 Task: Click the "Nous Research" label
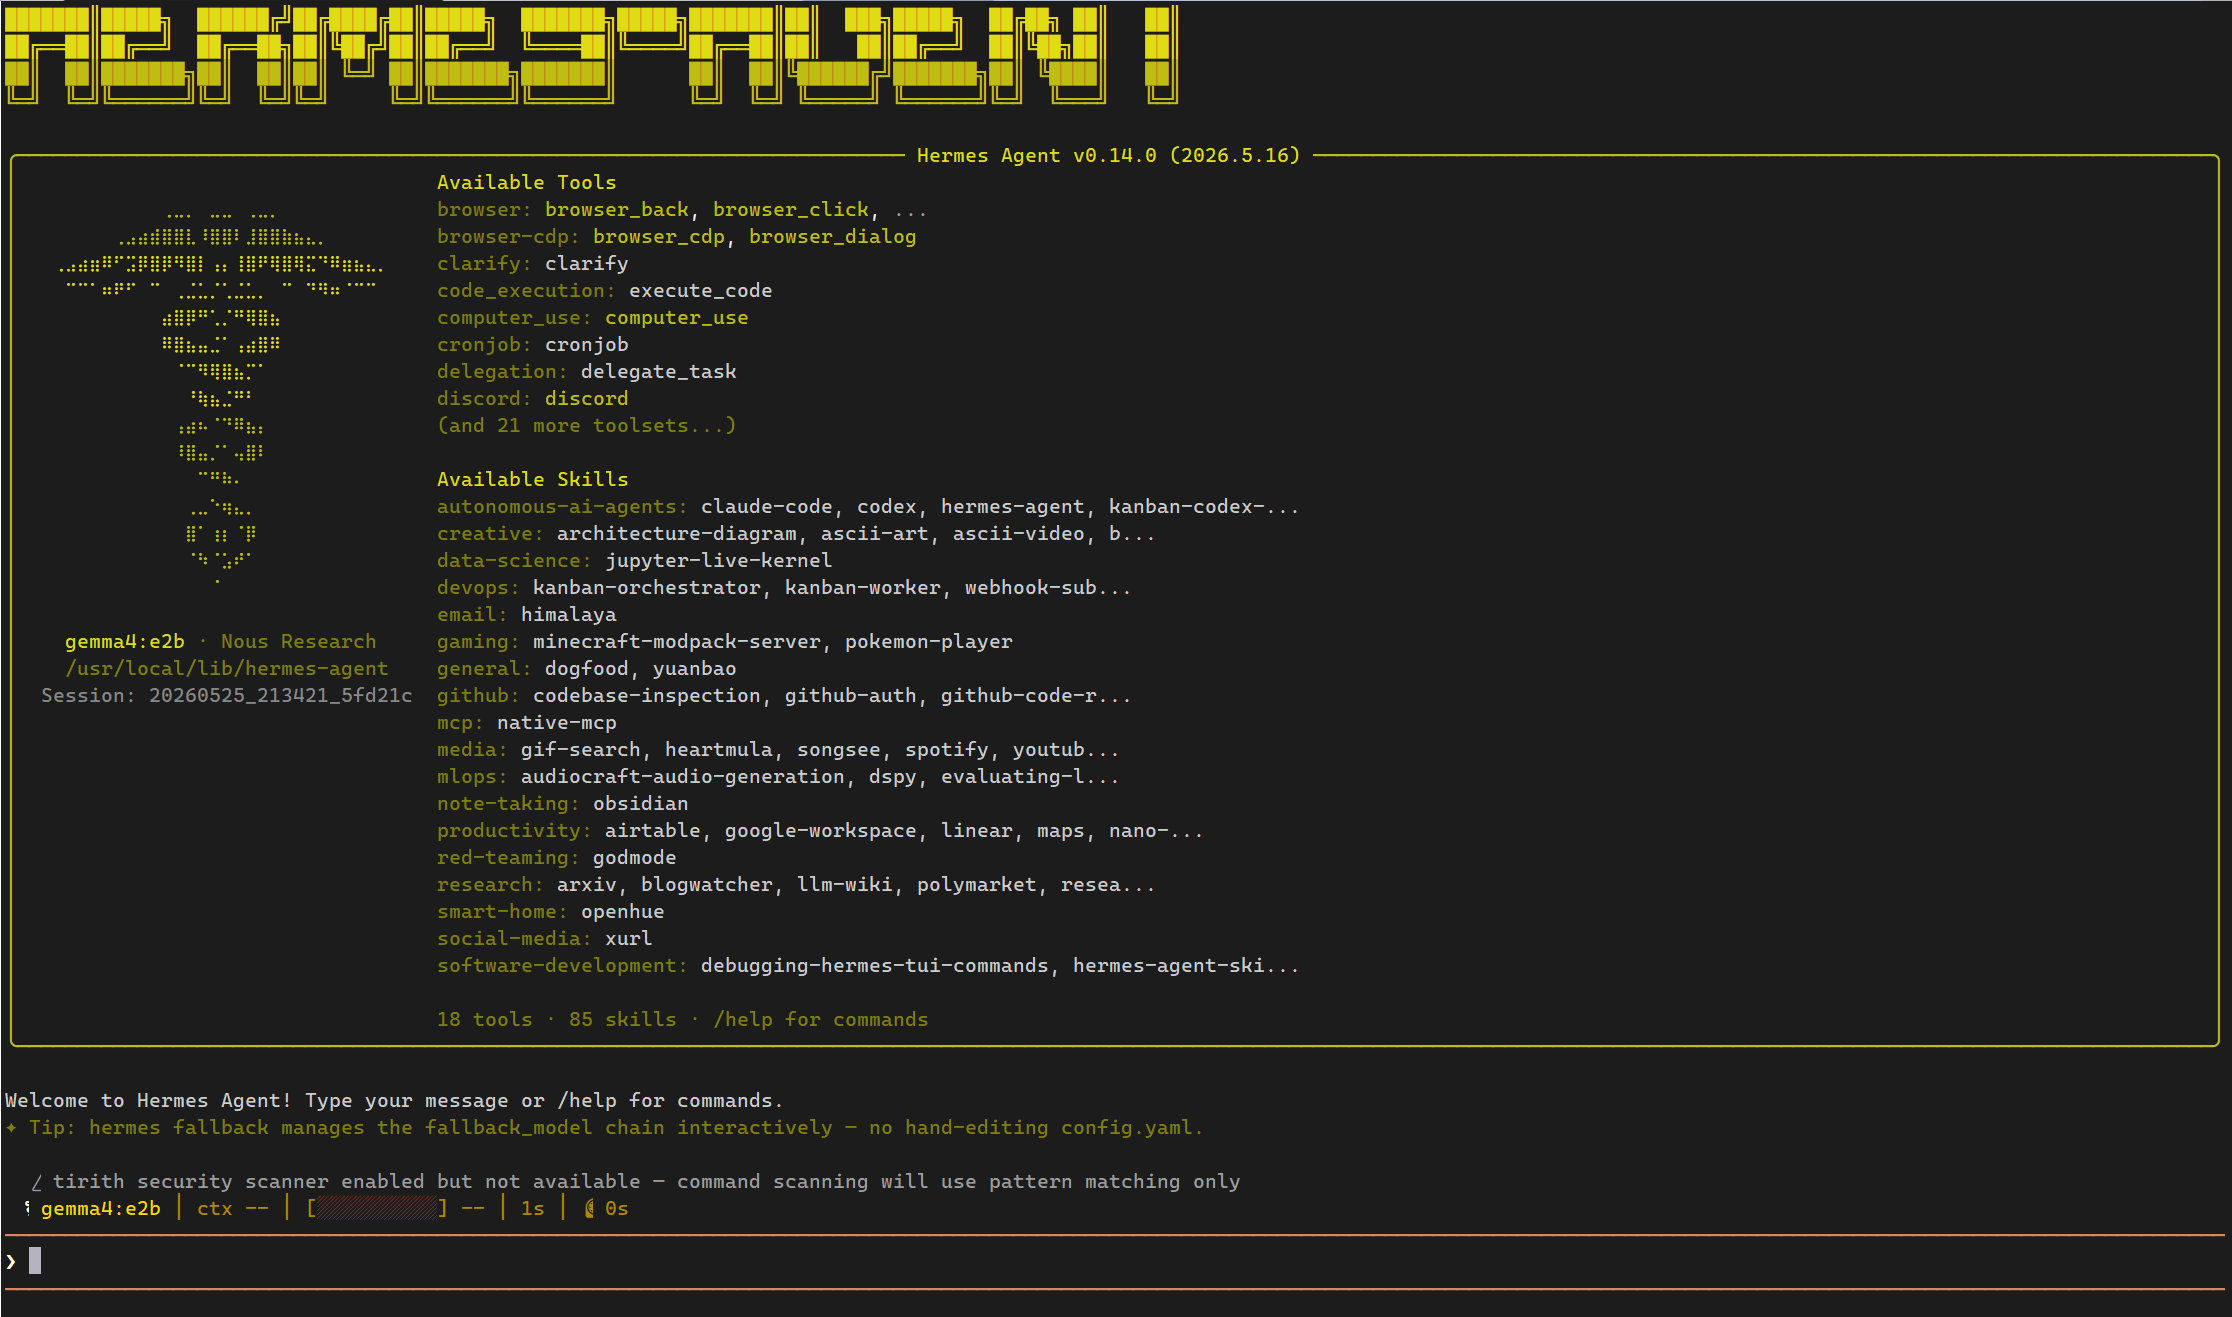299,641
